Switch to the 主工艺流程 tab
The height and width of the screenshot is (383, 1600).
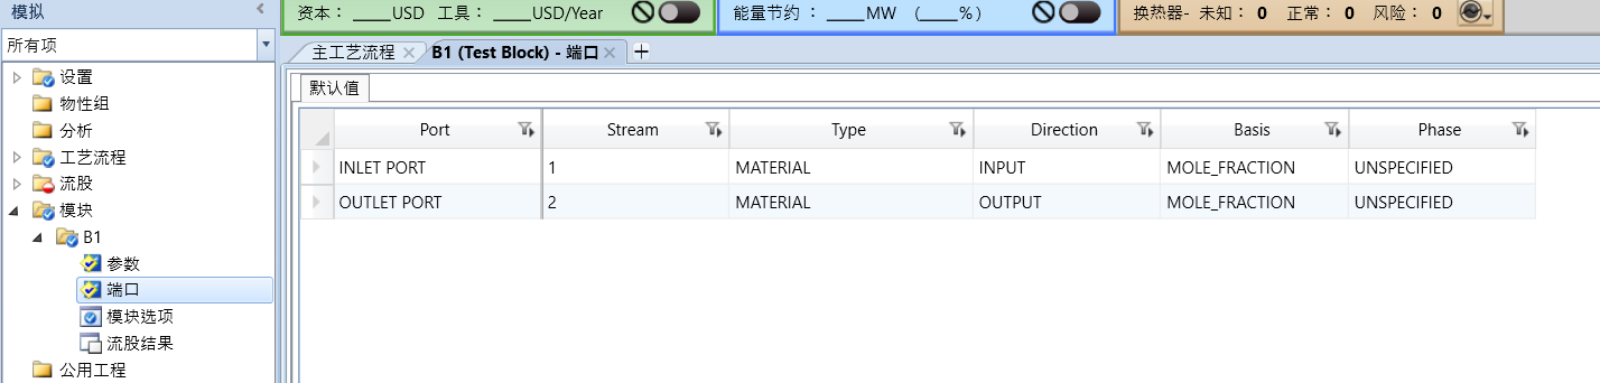point(353,52)
